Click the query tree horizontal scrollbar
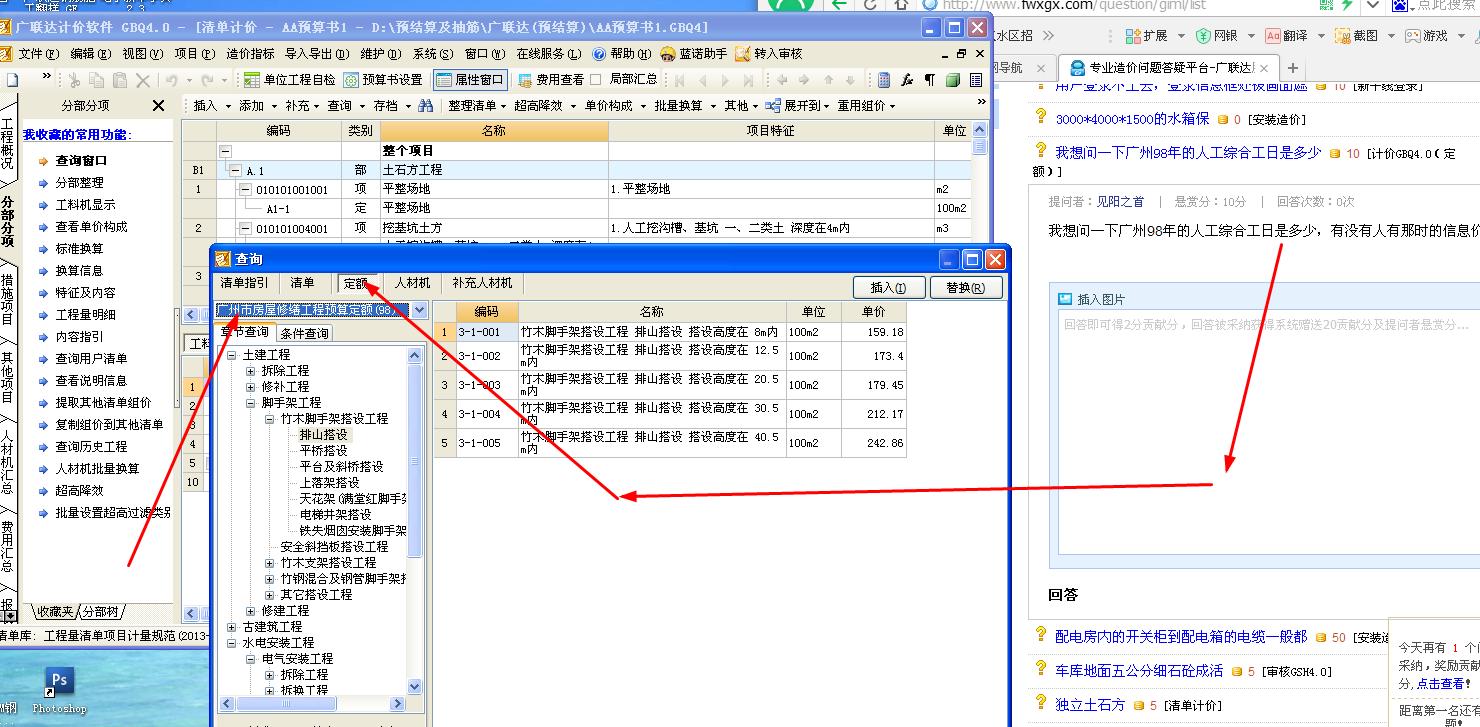Image resolution: width=1480 pixels, height=727 pixels. [x=312, y=703]
